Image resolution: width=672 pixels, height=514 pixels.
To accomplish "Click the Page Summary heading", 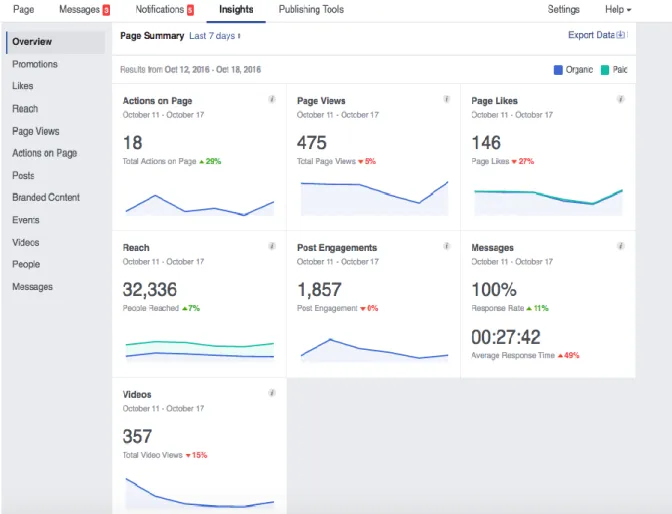I will click(x=152, y=36).
